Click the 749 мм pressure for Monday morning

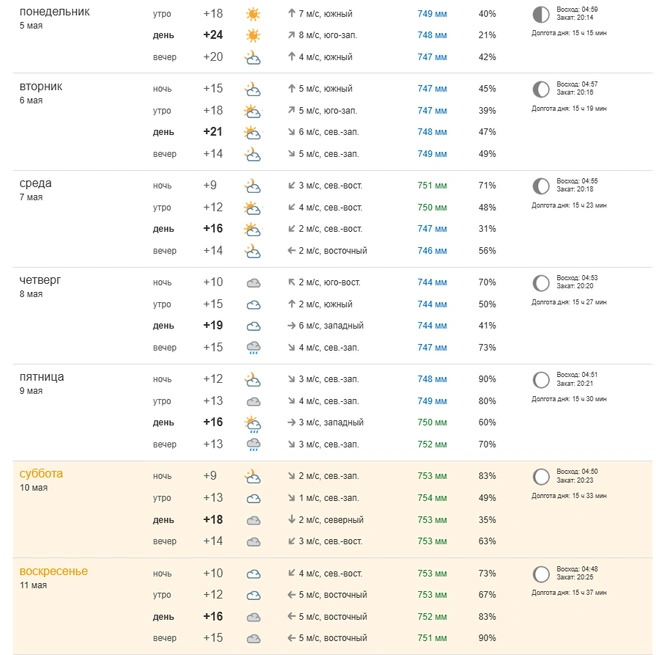pos(432,14)
